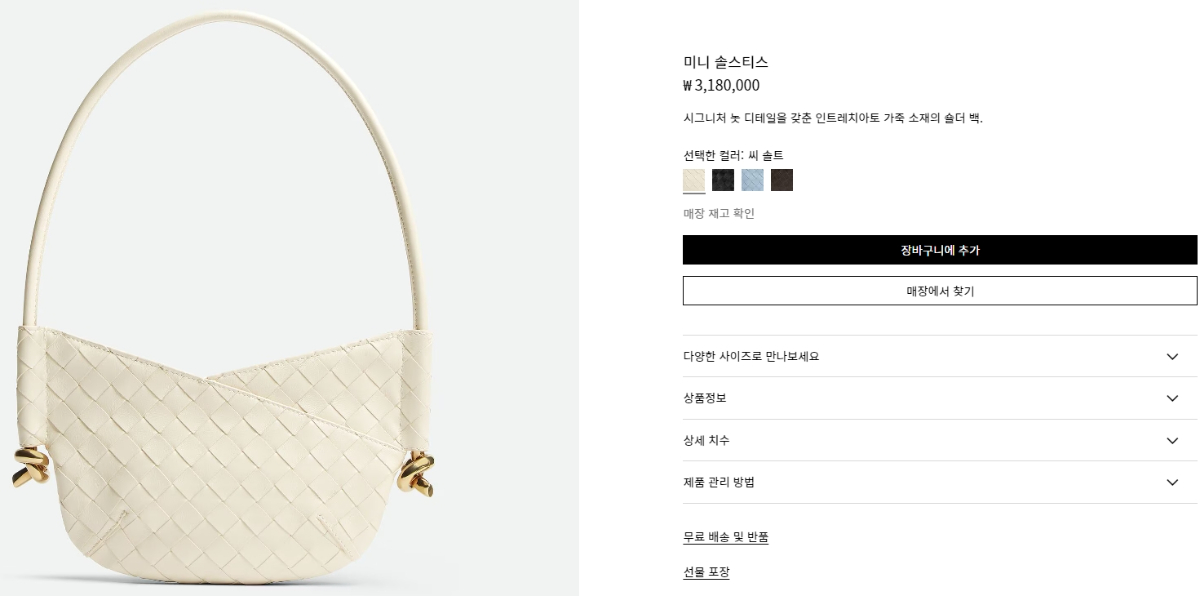Click the 장바구니에 추가 button
1200x596 pixels.
point(940,250)
